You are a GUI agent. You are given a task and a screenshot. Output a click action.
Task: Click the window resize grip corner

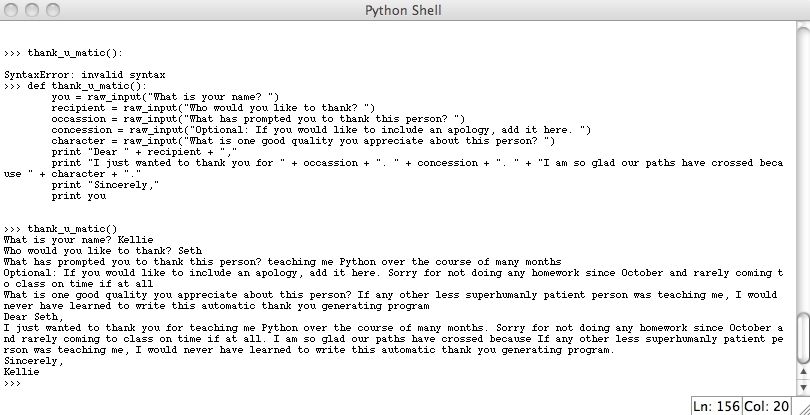coord(803,407)
